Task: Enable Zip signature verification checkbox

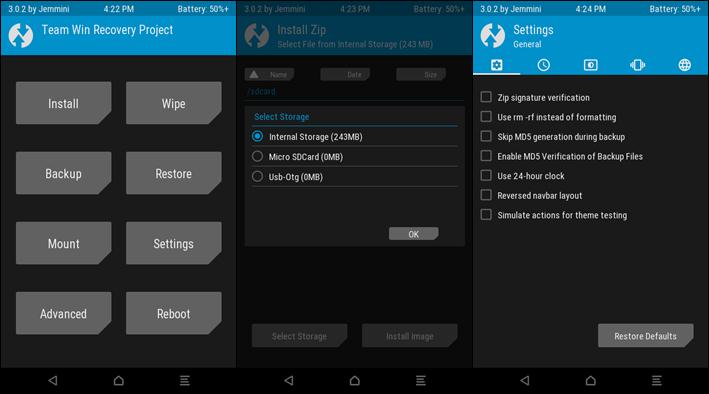Action: [x=486, y=97]
